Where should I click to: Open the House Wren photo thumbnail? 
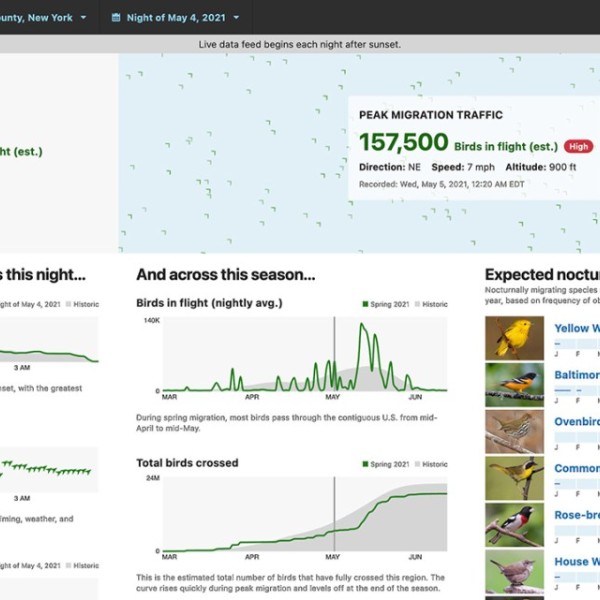click(514, 570)
